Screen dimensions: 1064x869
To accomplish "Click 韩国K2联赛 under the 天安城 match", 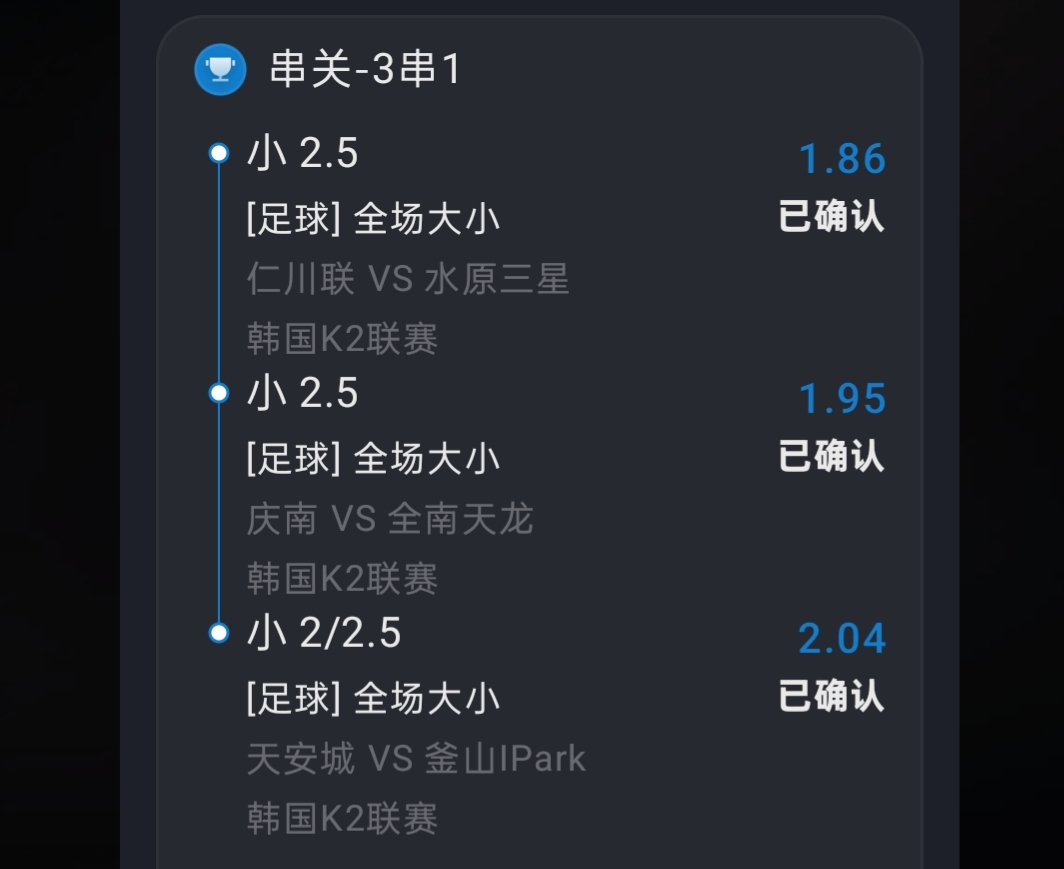I will click(342, 819).
